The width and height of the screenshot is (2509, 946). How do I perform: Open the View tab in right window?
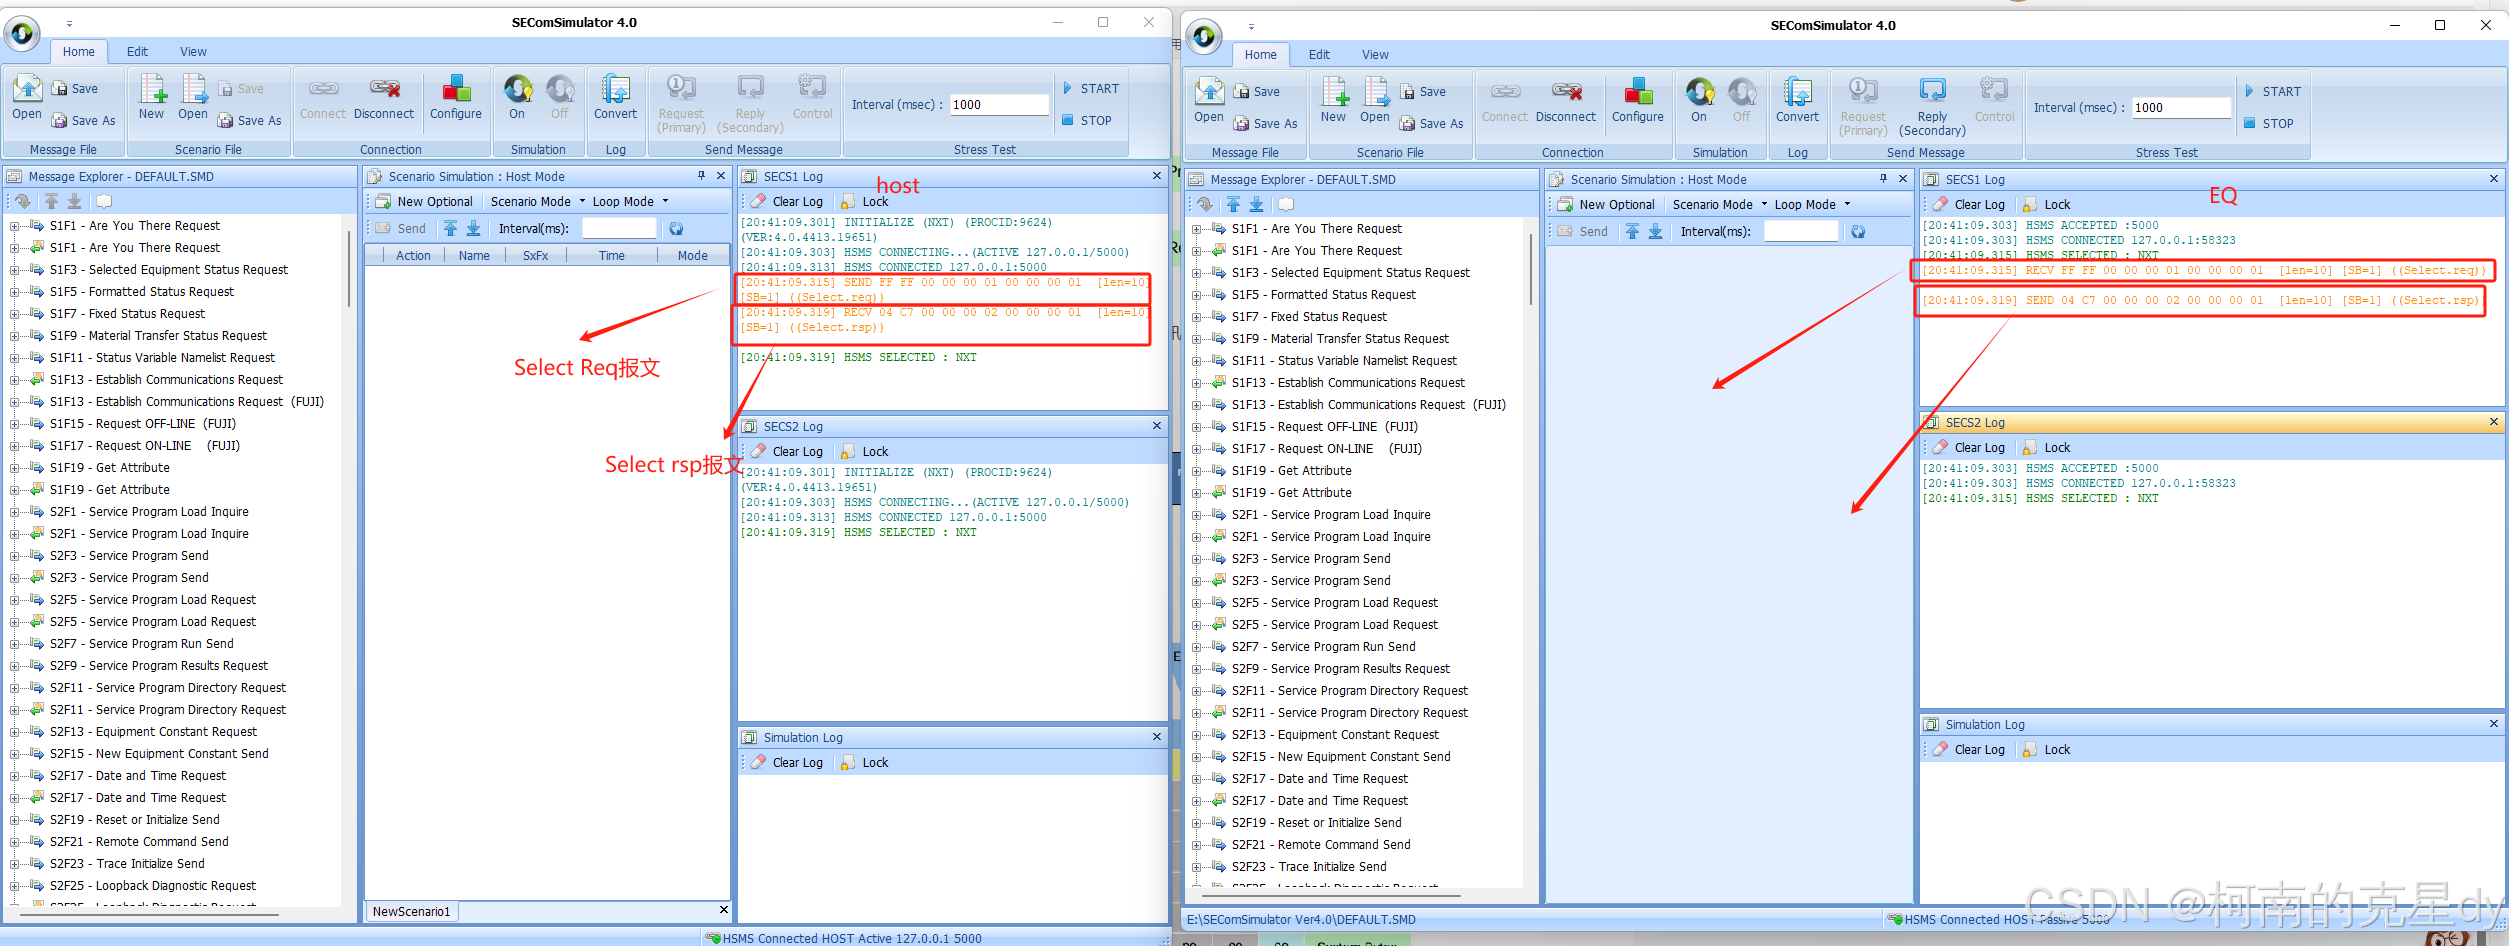pyautogui.click(x=1375, y=55)
